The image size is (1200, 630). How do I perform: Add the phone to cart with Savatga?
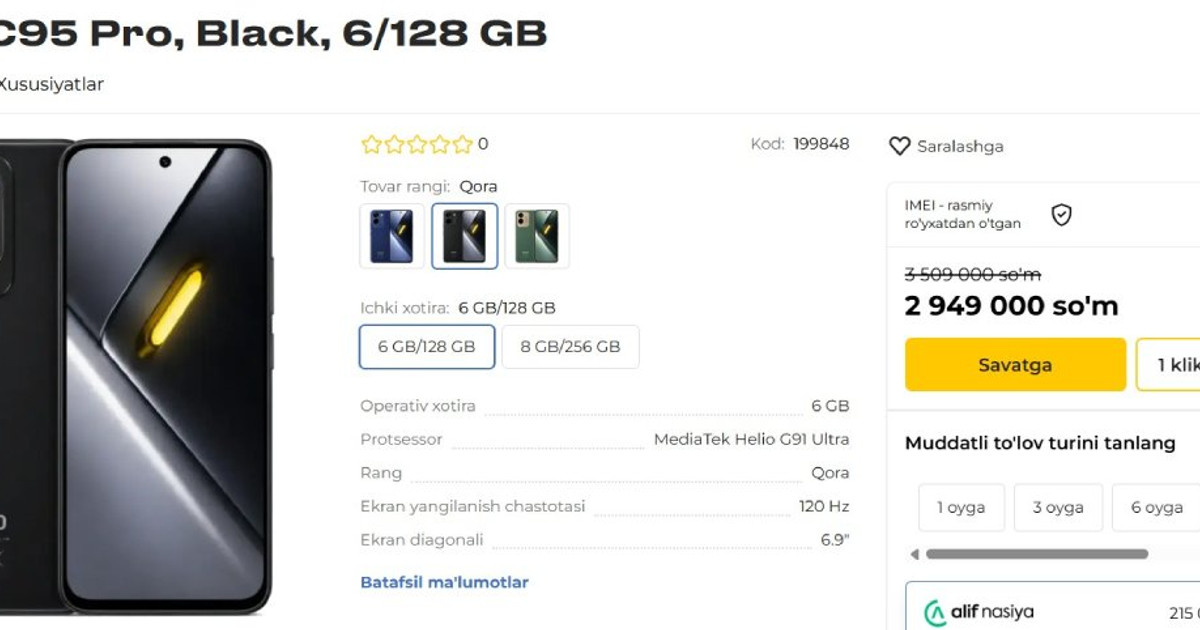pos(1015,365)
